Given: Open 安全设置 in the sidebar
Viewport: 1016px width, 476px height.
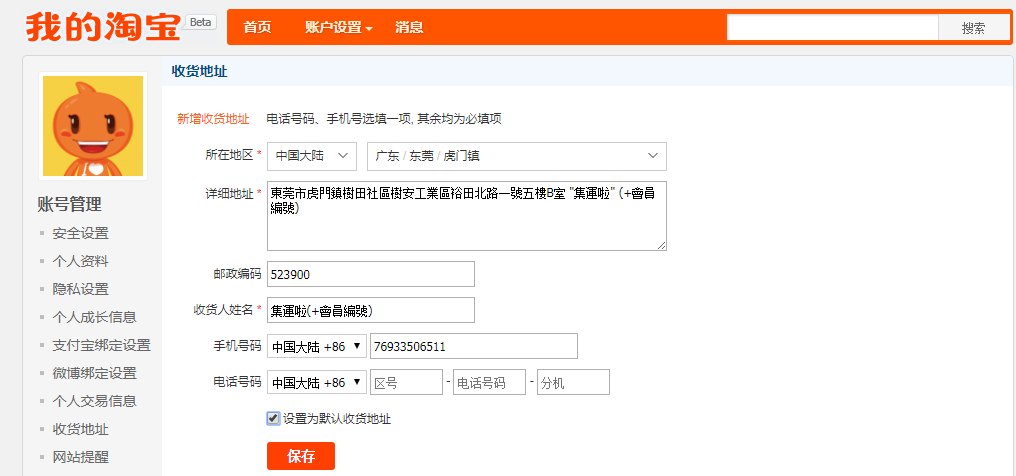Looking at the screenshot, I should click(80, 233).
